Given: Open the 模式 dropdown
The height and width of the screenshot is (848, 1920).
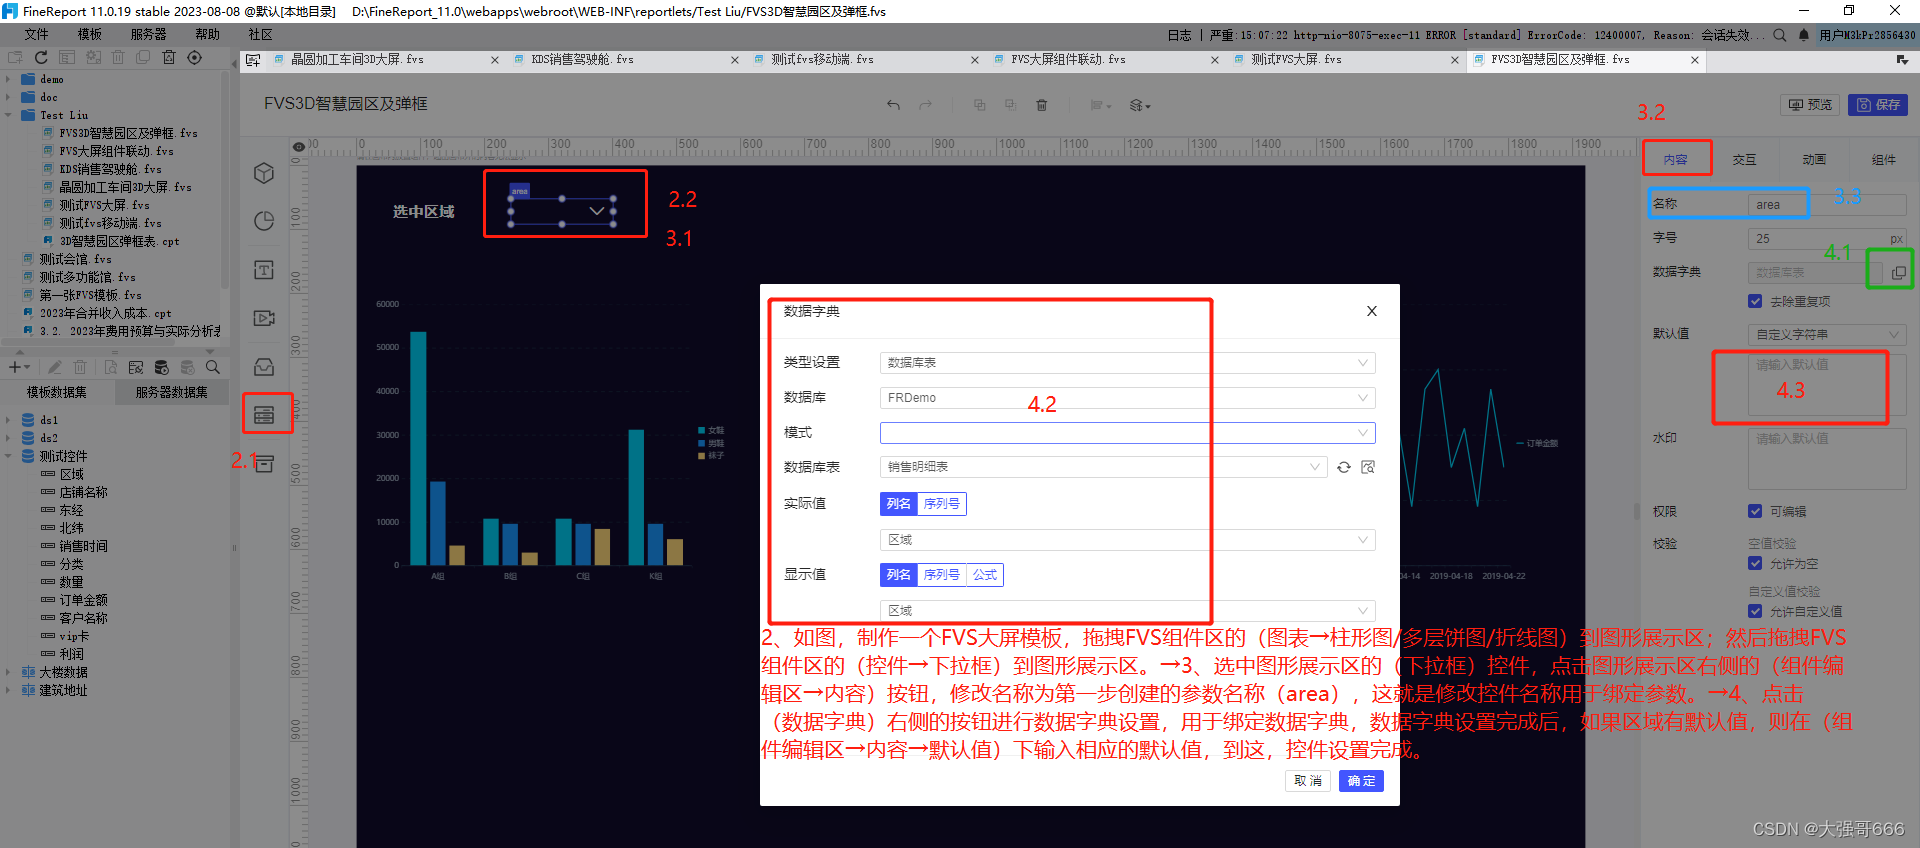Looking at the screenshot, I should pyautogui.click(x=1127, y=433).
